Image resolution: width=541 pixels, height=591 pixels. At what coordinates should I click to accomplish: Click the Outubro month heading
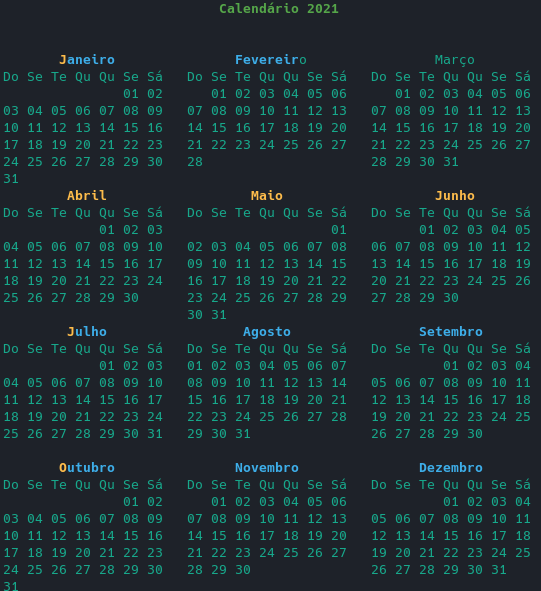pyautogui.click(x=87, y=468)
